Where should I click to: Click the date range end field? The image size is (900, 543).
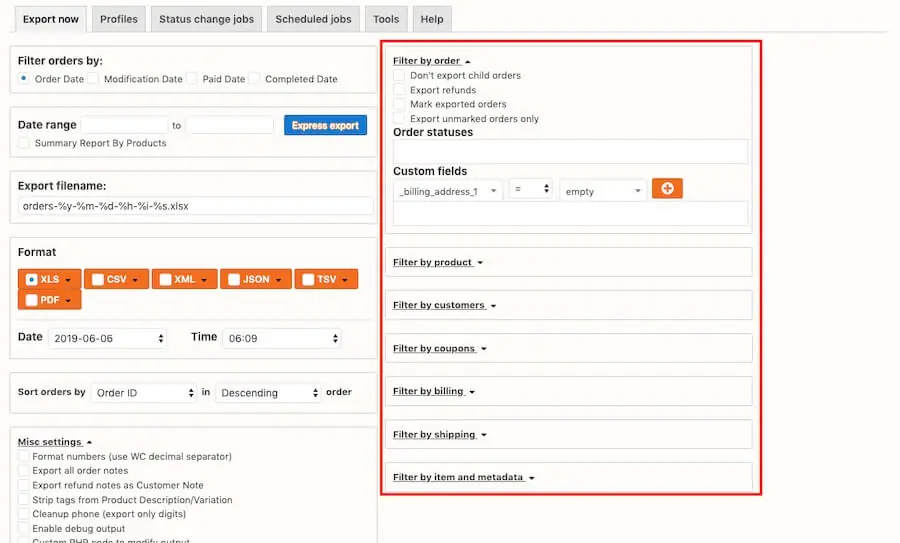pos(230,125)
